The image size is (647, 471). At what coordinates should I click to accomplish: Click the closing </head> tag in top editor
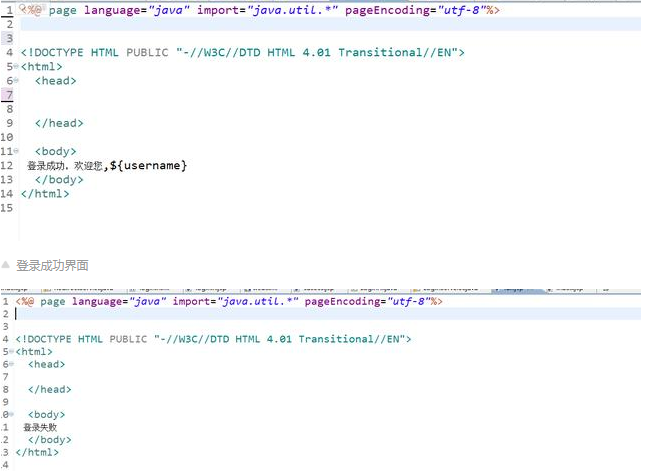pos(59,123)
